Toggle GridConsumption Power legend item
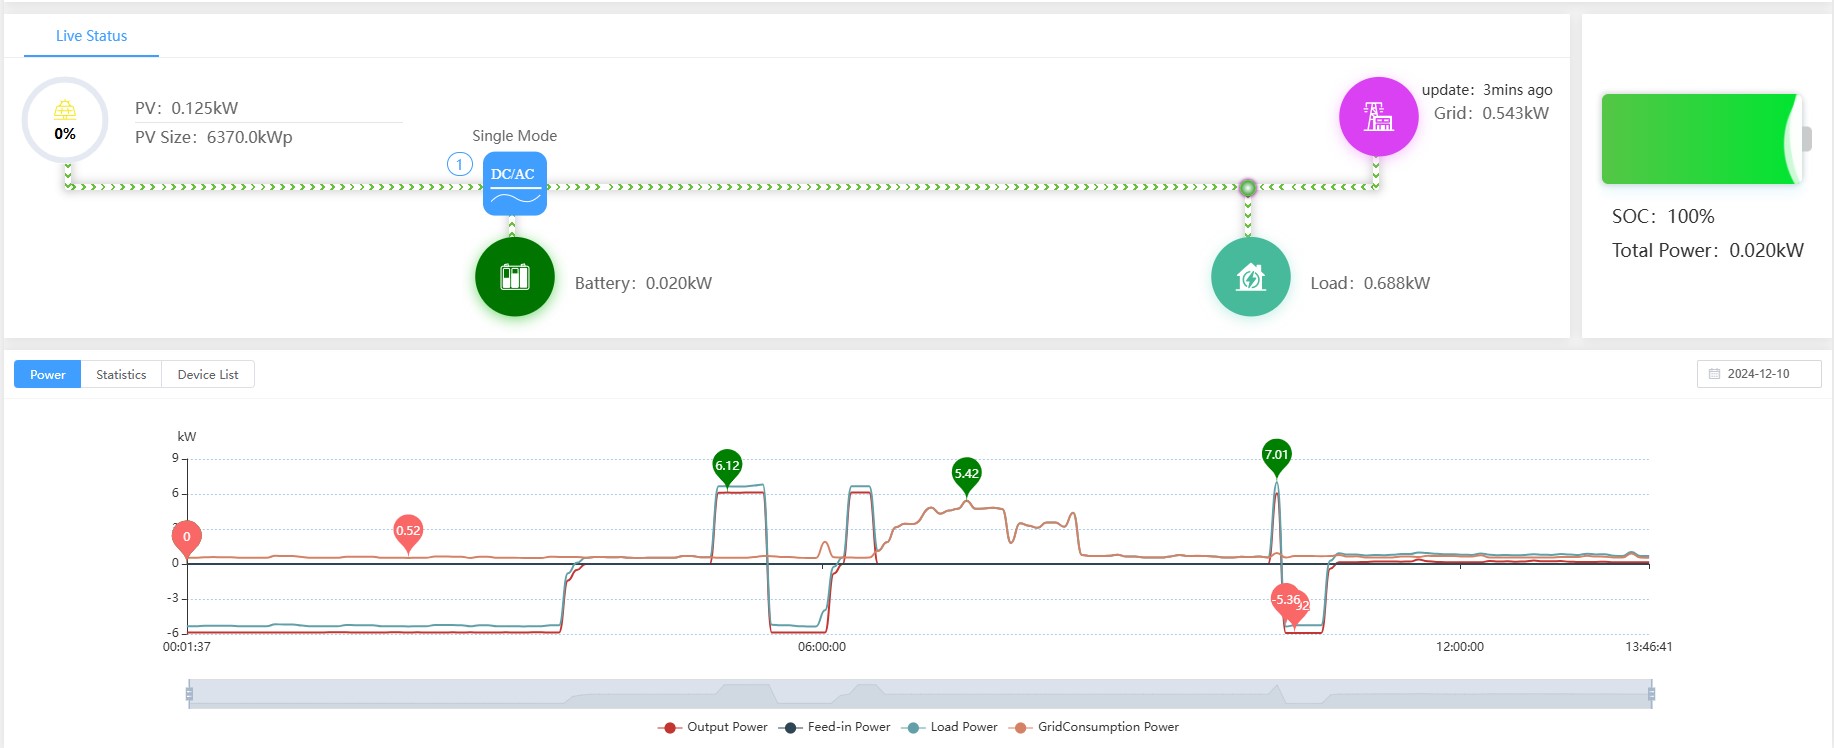1834x748 pixels. 1095,727
